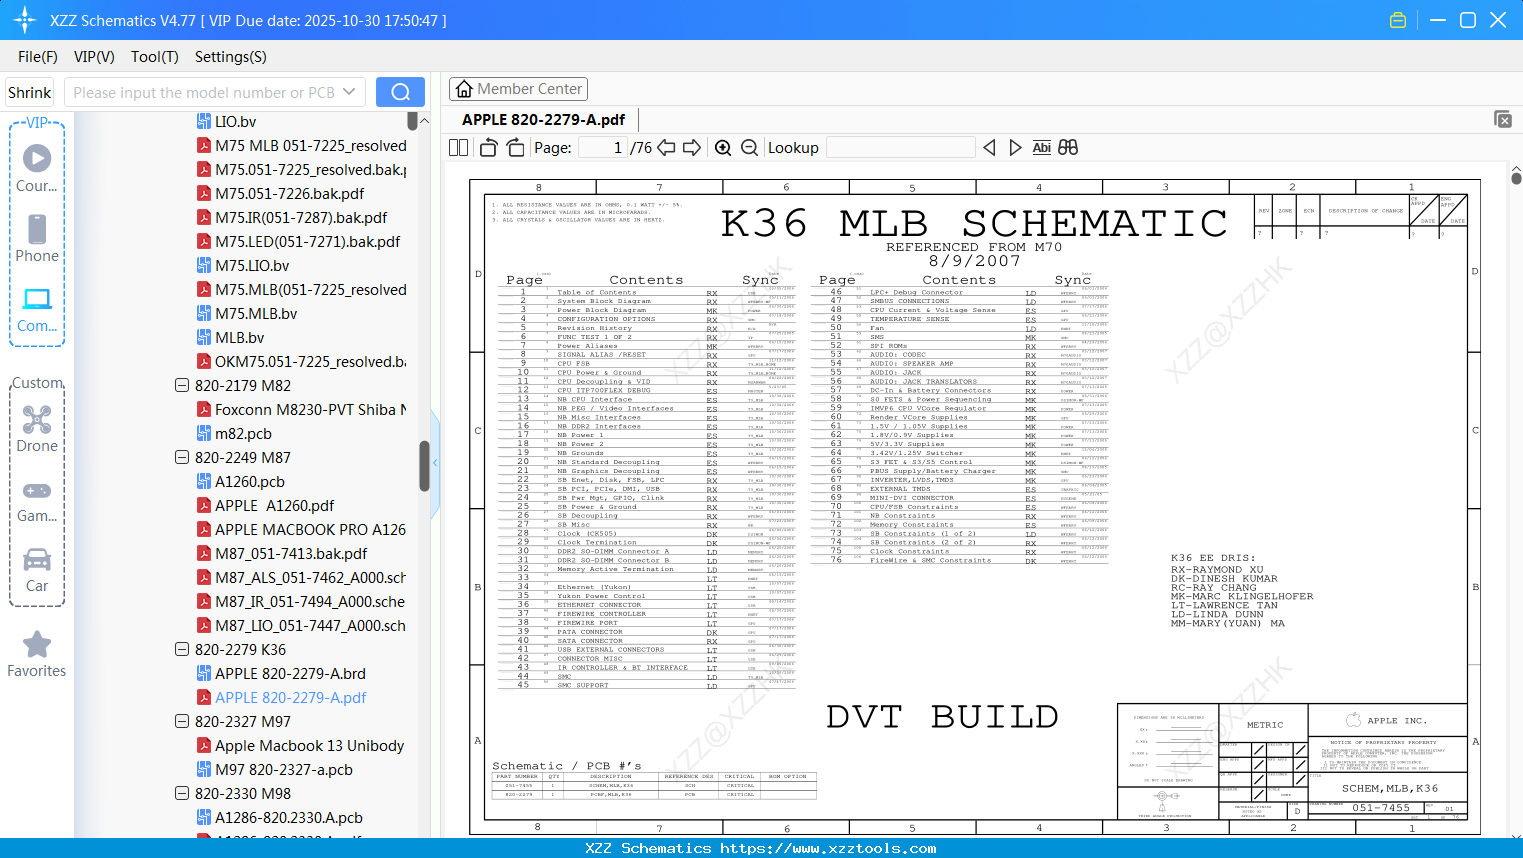The image size is (1523, 858).
Task: Open the Car category
Action: [37, 569]
